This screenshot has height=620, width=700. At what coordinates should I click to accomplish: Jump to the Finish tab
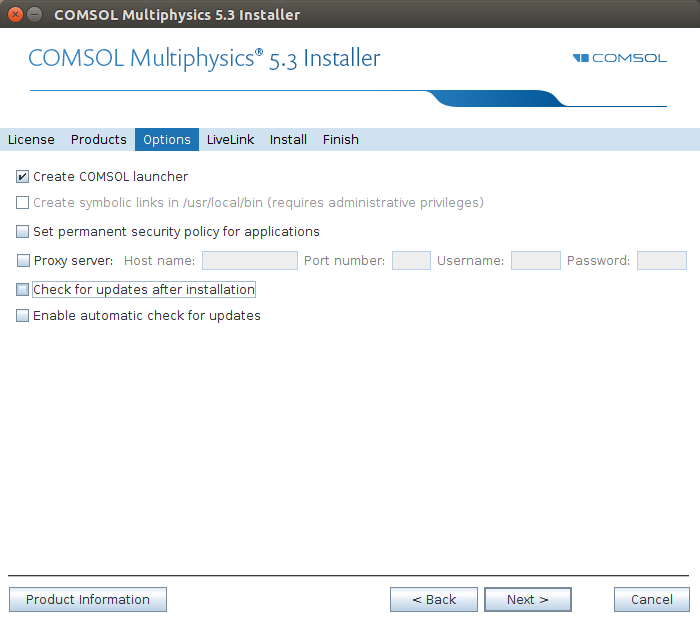pos(340,140)
